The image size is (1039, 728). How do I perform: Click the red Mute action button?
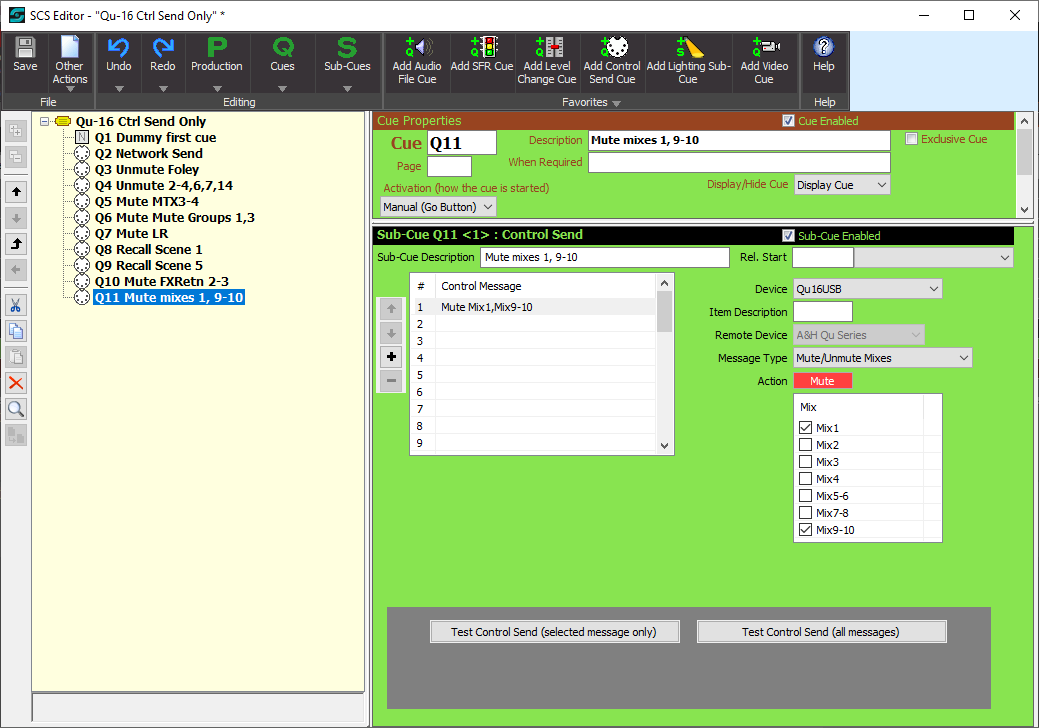[822, 381]
